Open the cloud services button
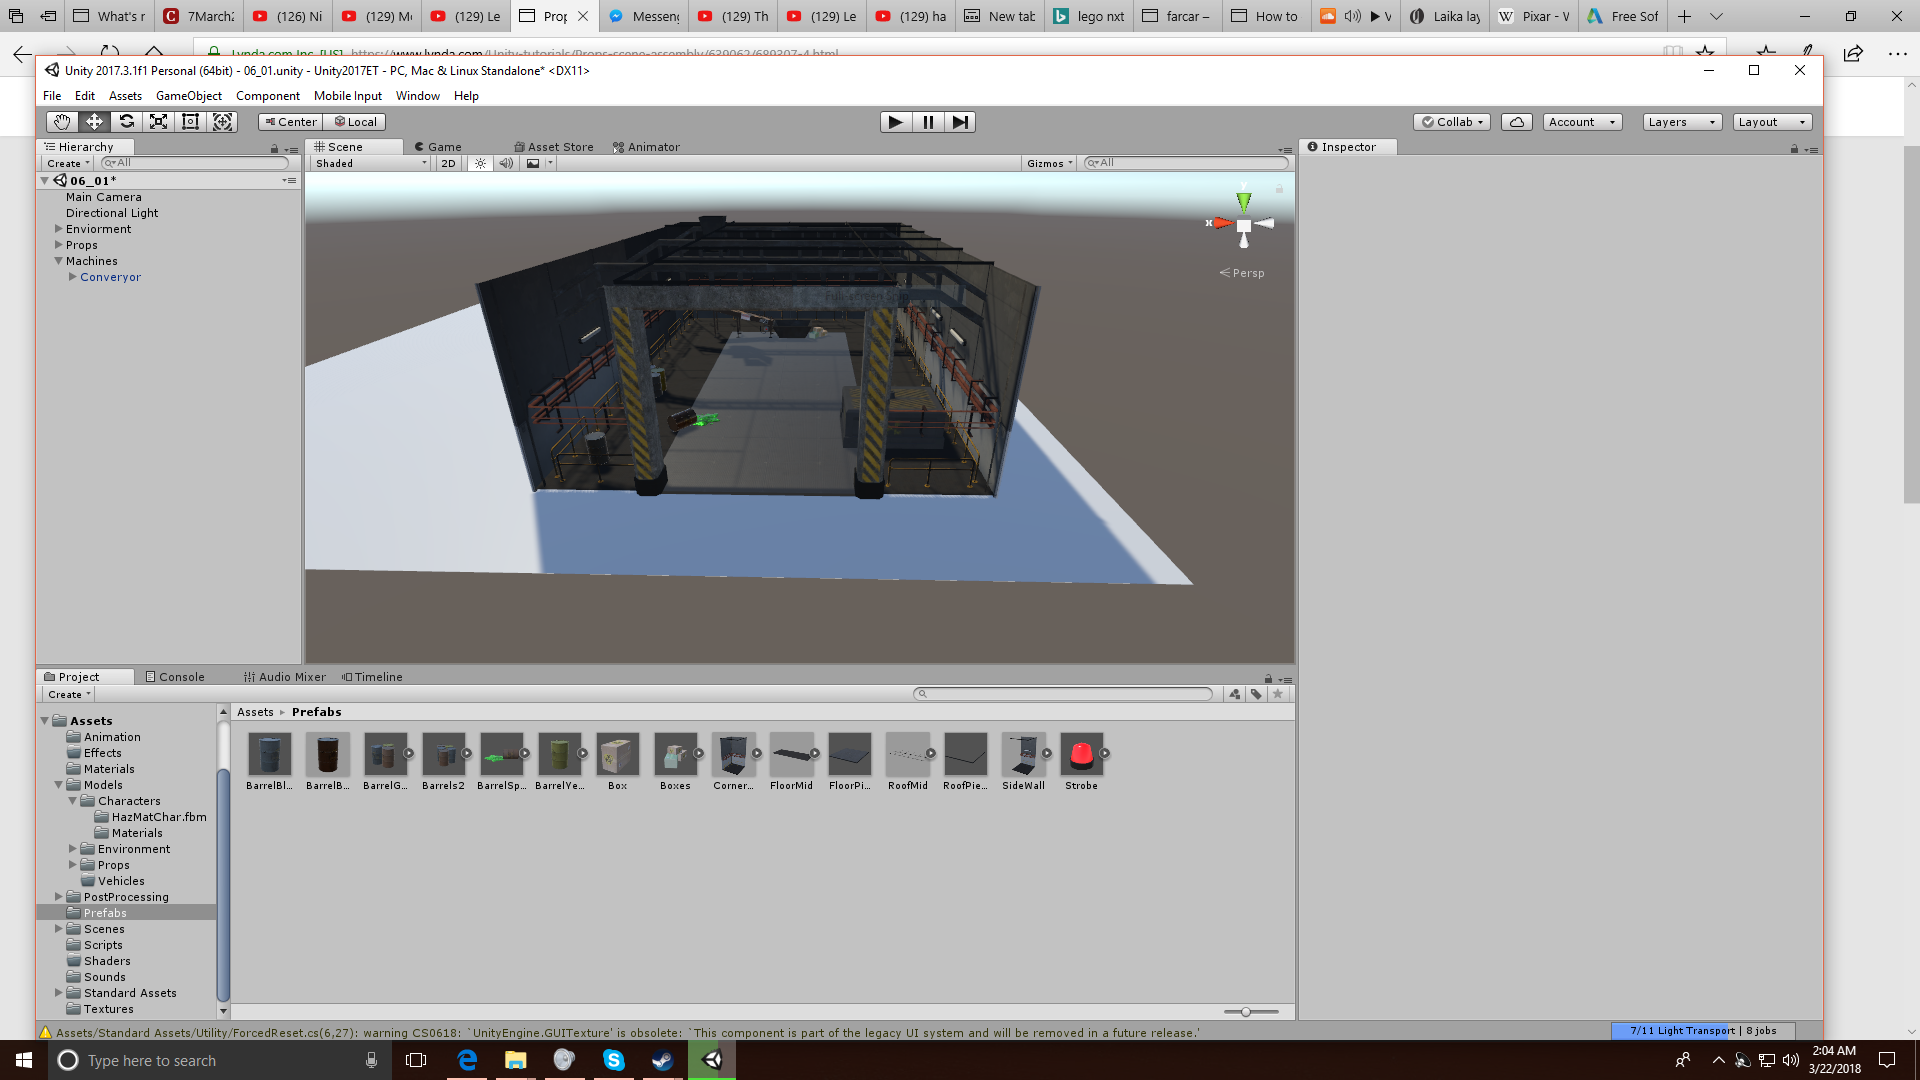Screen dimensions: 1920x1080 click(1517, 122)
